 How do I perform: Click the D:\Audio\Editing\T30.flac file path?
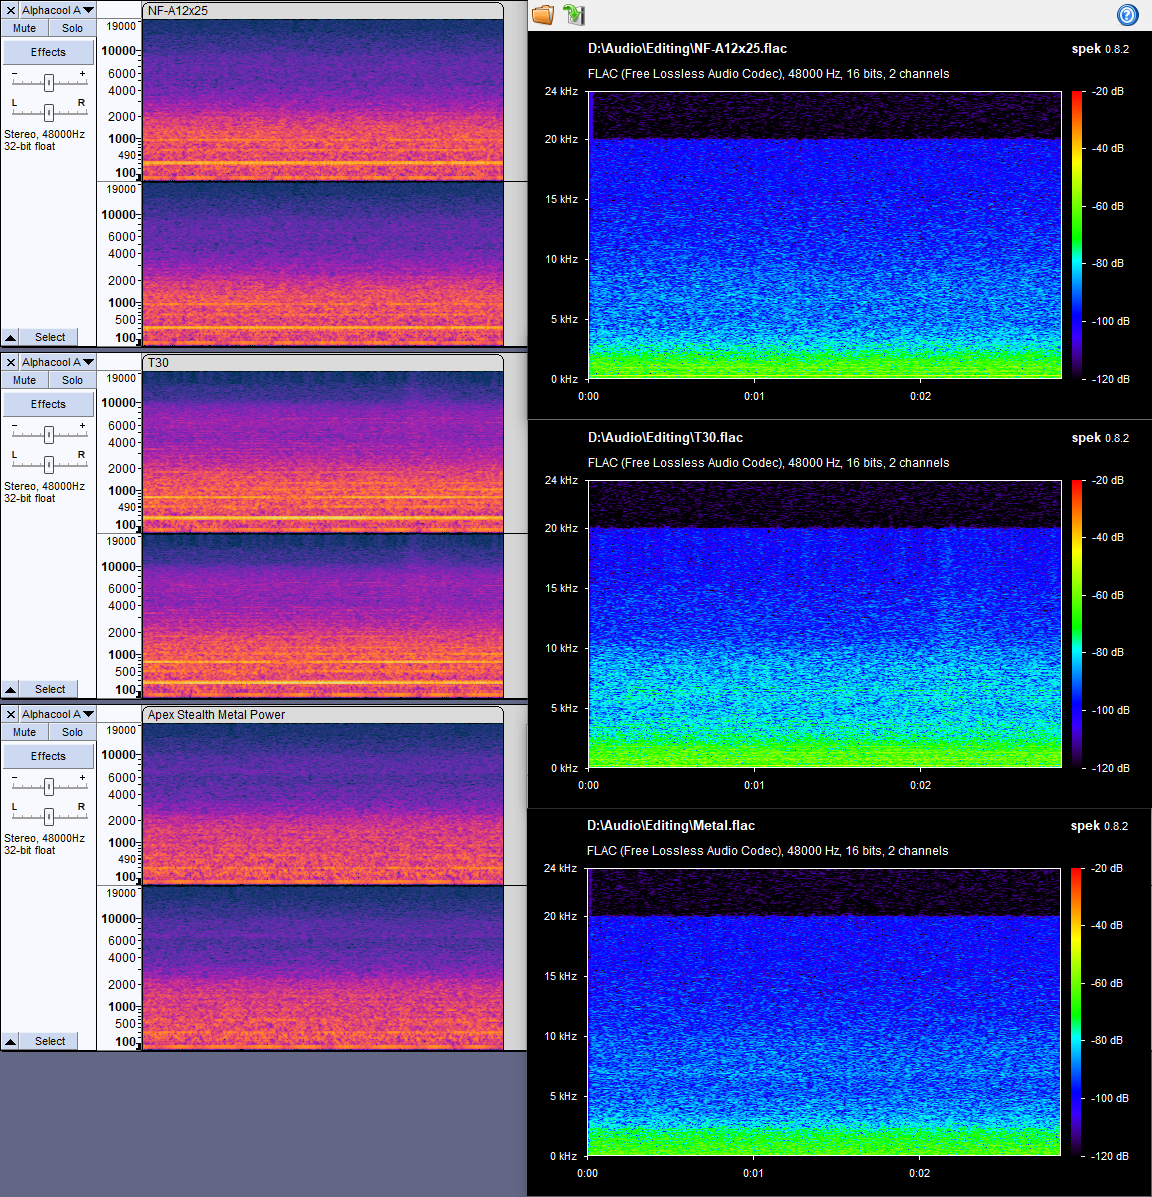click(x=665, y=437)
